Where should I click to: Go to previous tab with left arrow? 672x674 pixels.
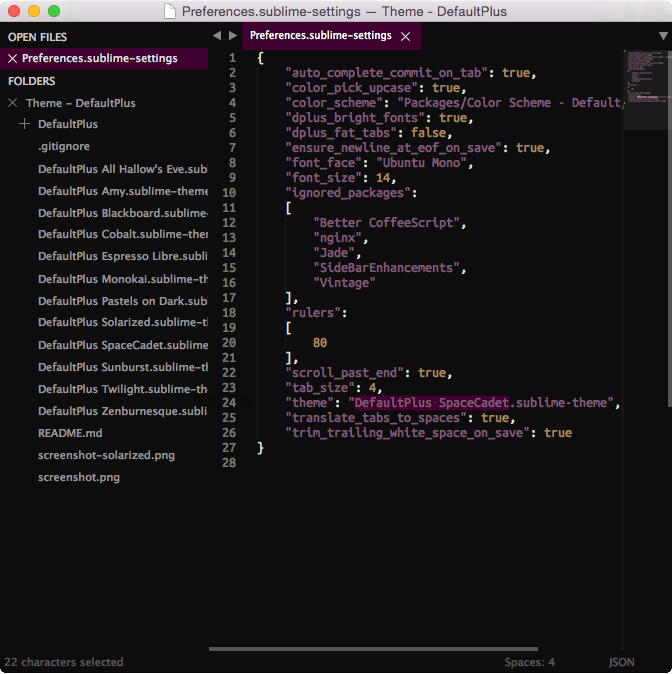click(217, 36)
